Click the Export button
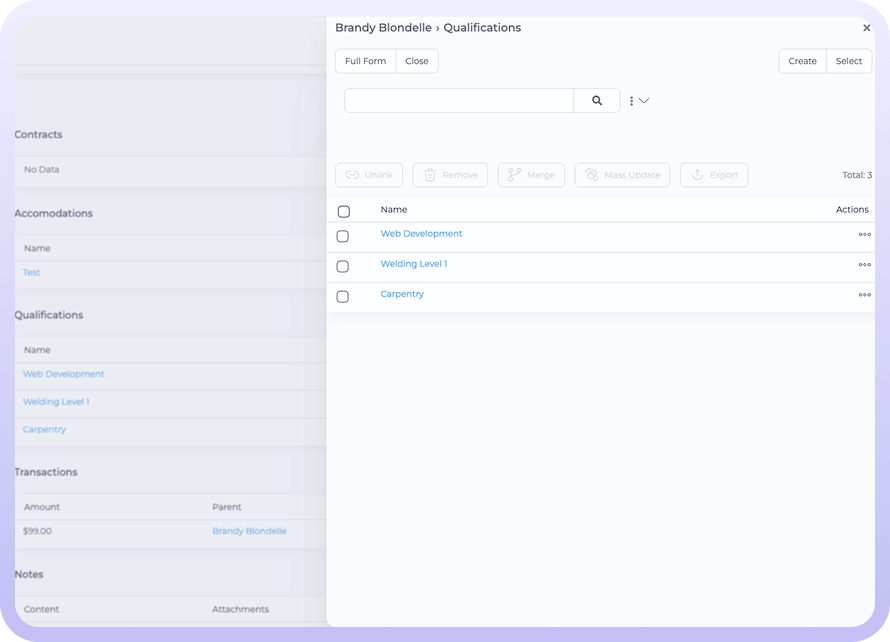 tap(714, 175)
